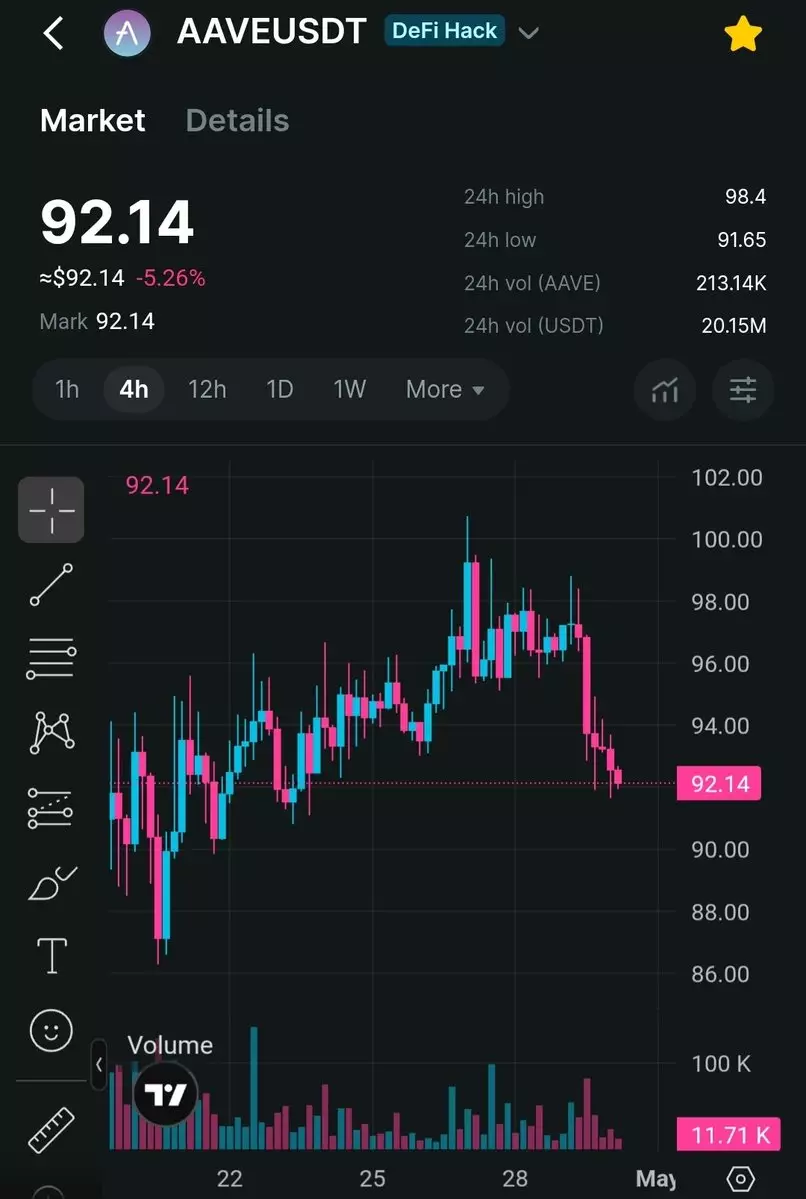Click the 92.14 price label on axis
The height and width of the screenshot is (1199, 806).
[719, 784]
